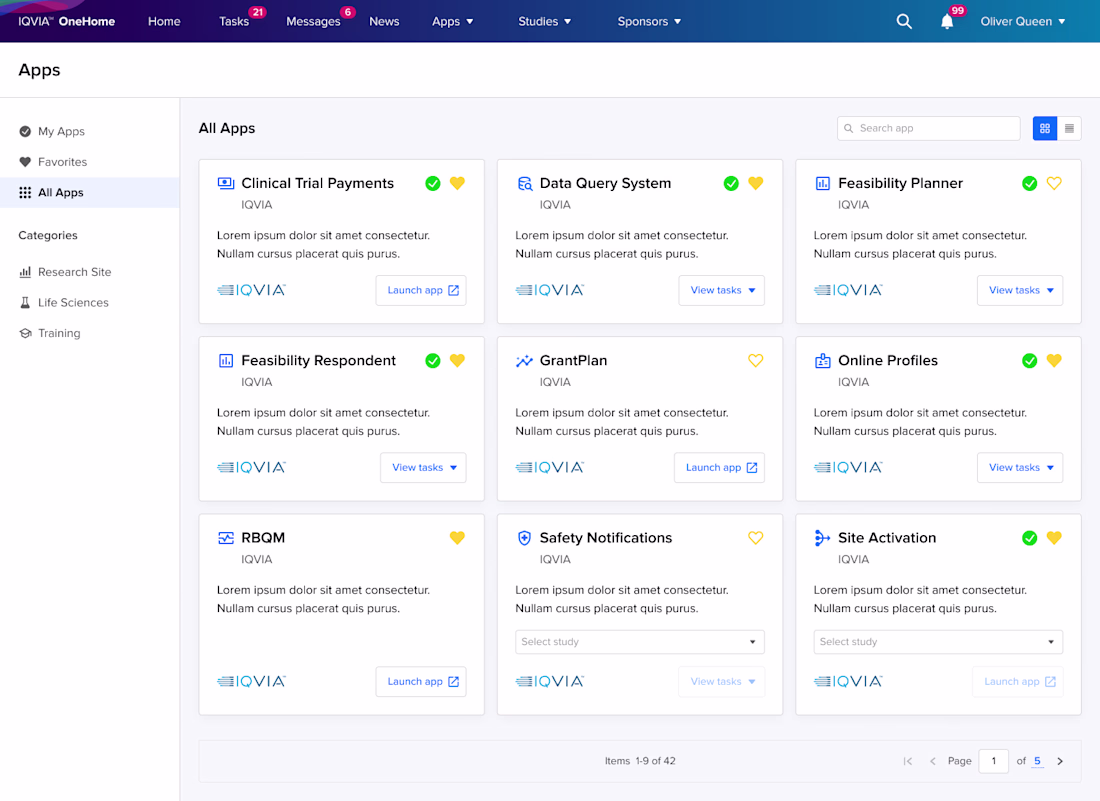Open Messages in the navbar
1100x801 pixels.
(x=313, y=22)
